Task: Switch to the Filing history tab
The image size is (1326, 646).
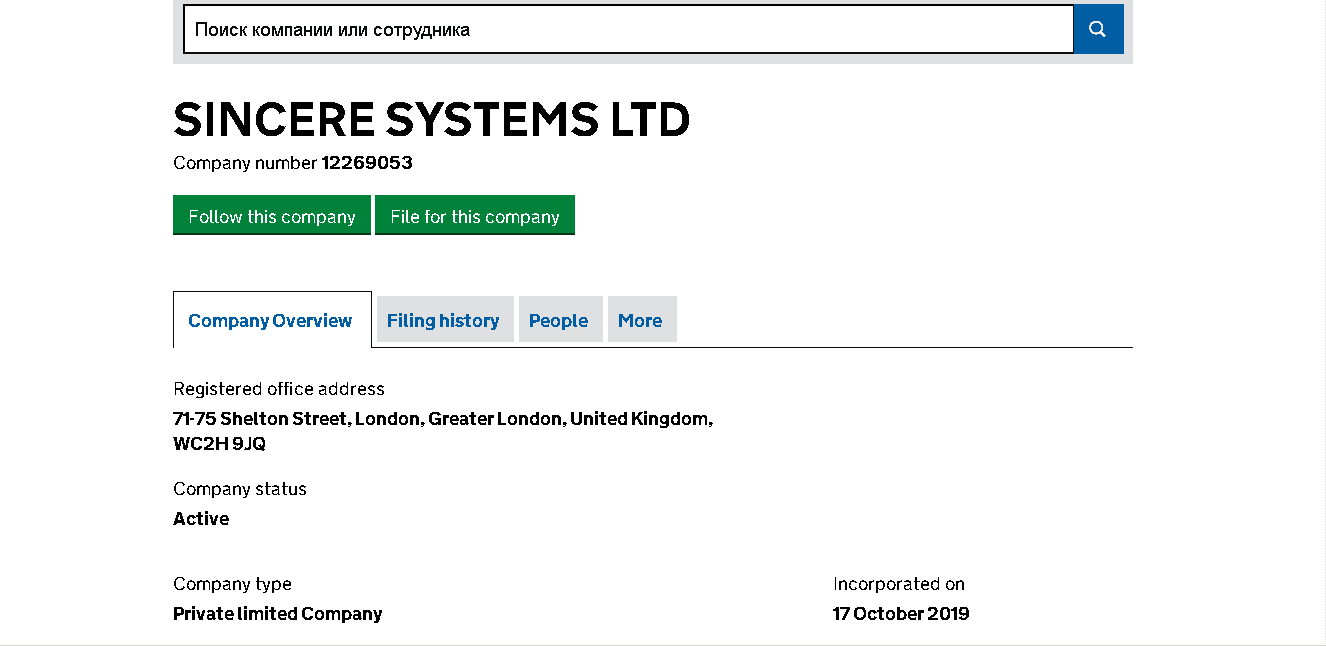Action: click(443, 321)
